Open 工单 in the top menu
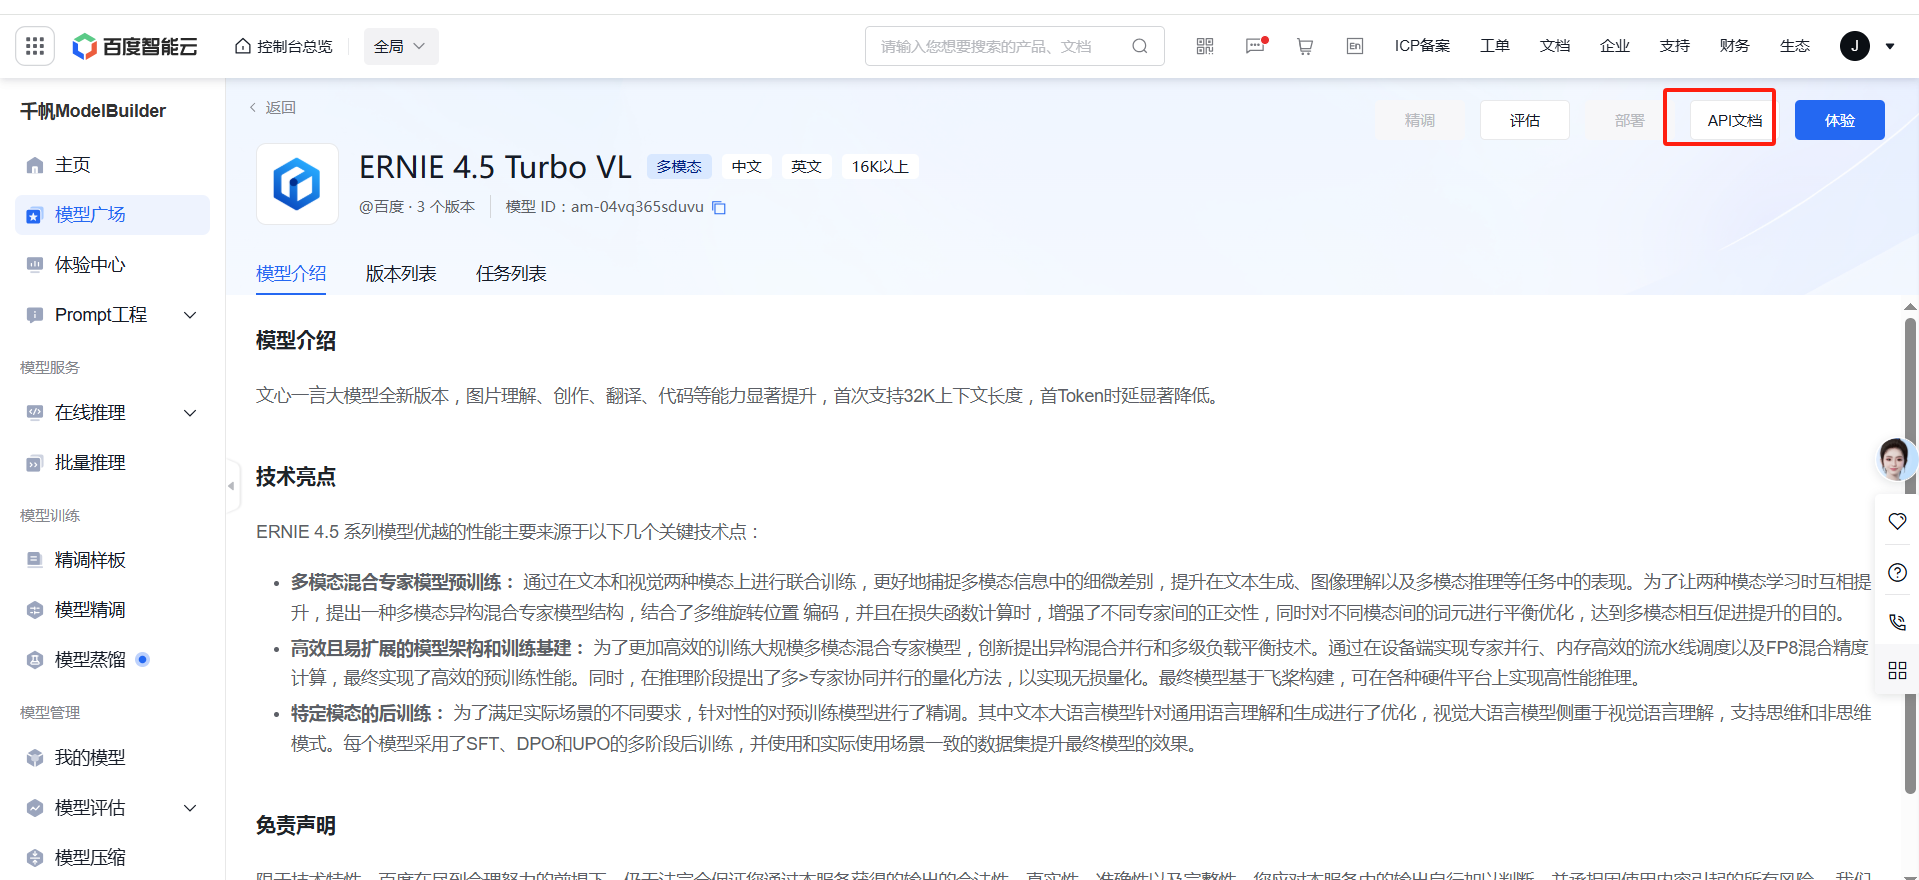This screenshot has height=880, width=1919. pyautogui.click(x=1495, y=46)
